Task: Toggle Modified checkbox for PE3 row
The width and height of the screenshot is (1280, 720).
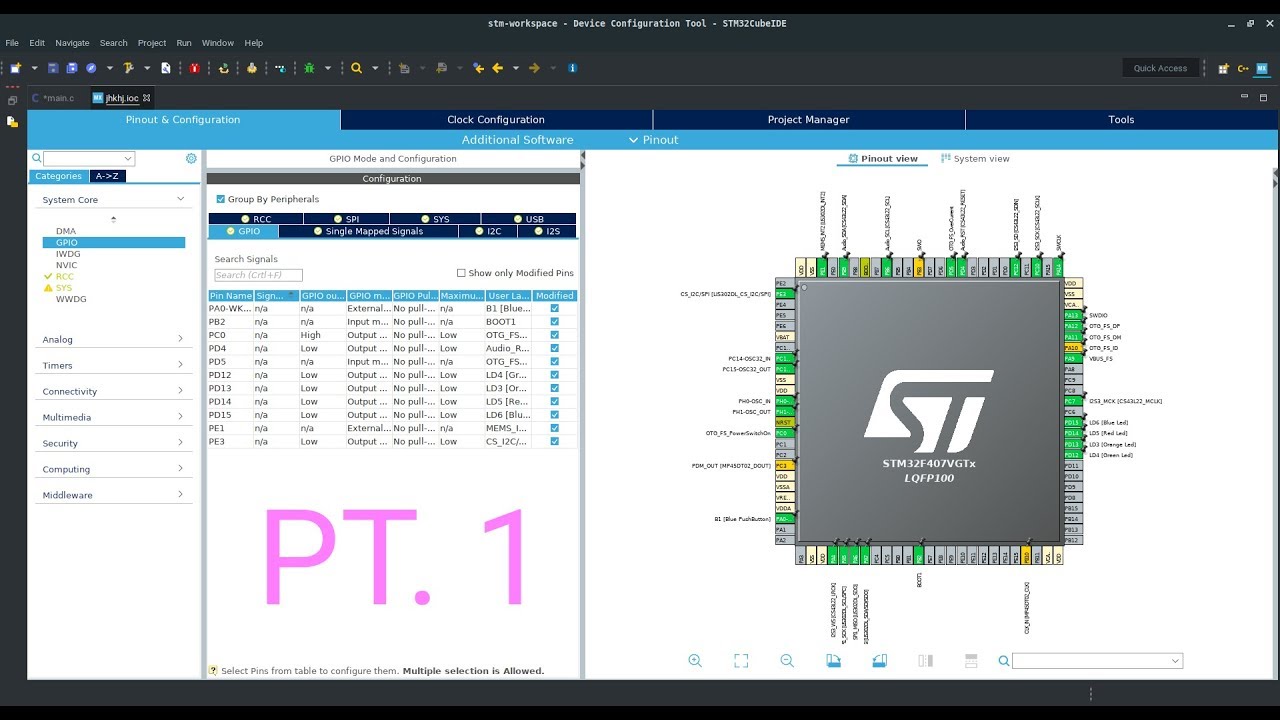Action: click(555, 441)
